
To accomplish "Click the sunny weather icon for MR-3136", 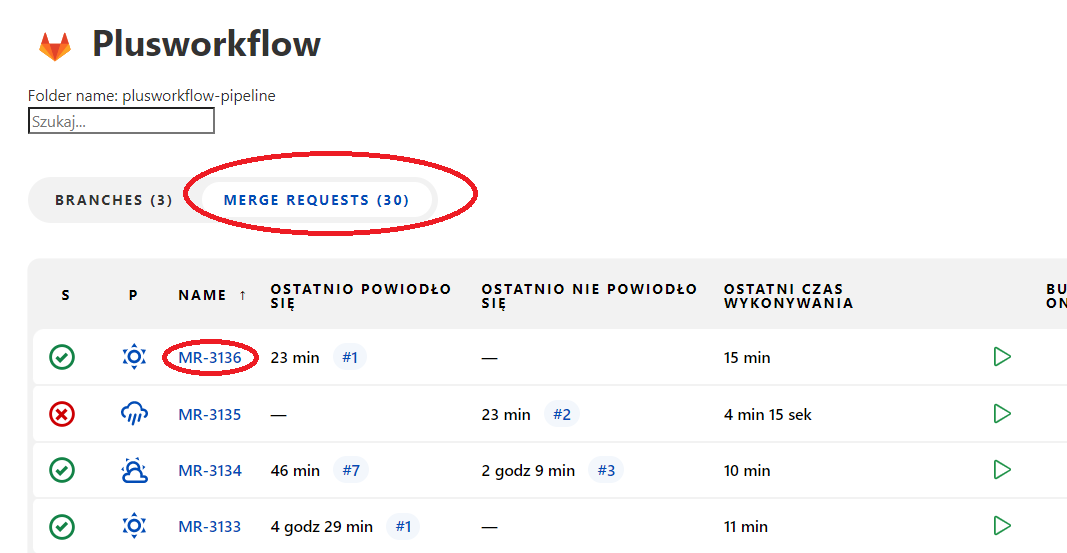I will pyautogui.click(x=134, y=357).
